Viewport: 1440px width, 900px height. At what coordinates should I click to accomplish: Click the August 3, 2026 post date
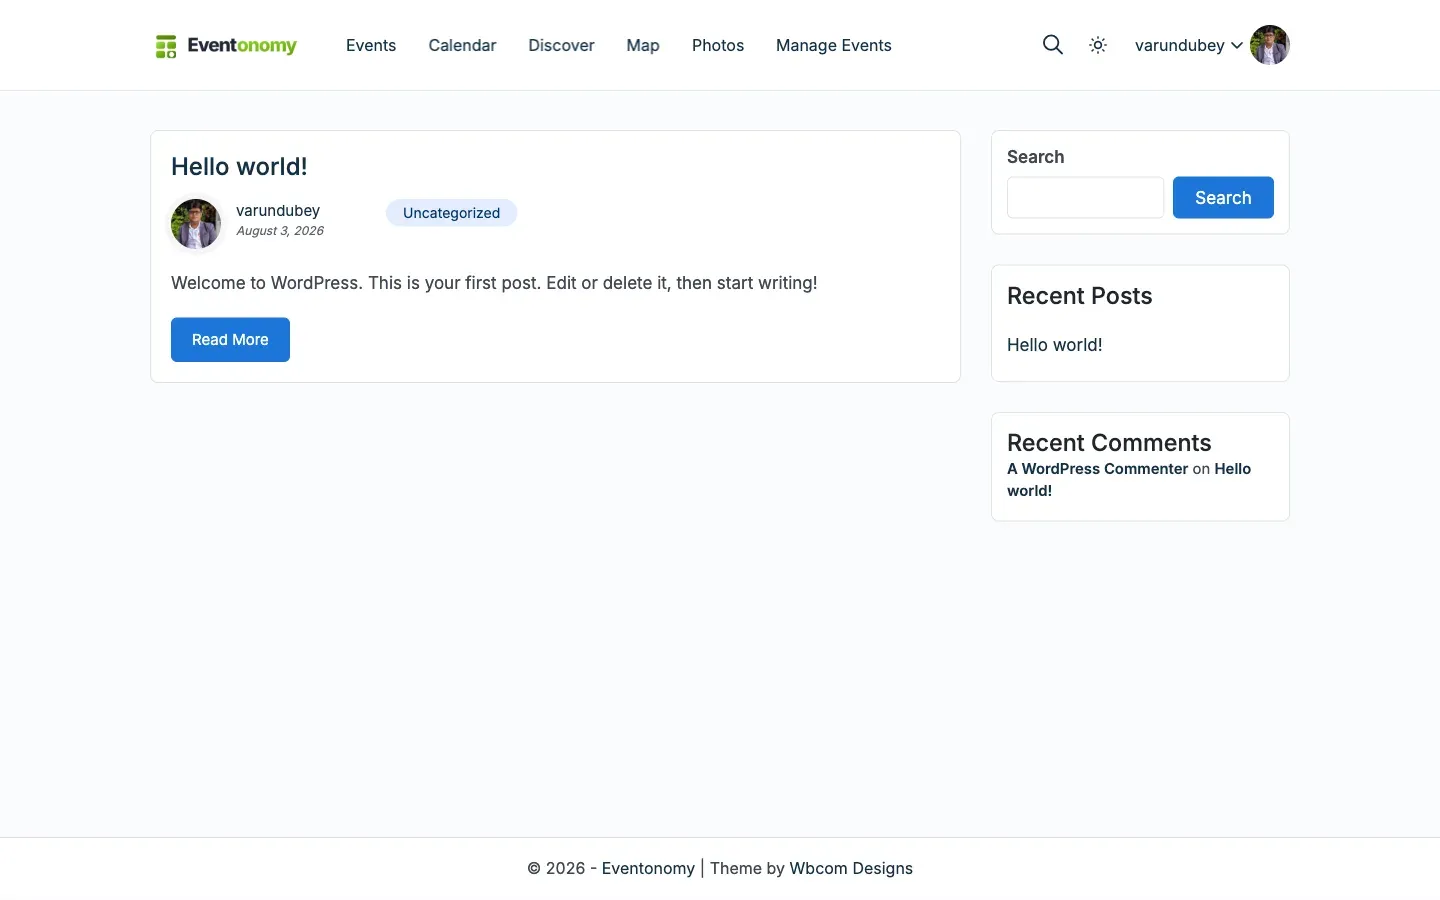280,231
